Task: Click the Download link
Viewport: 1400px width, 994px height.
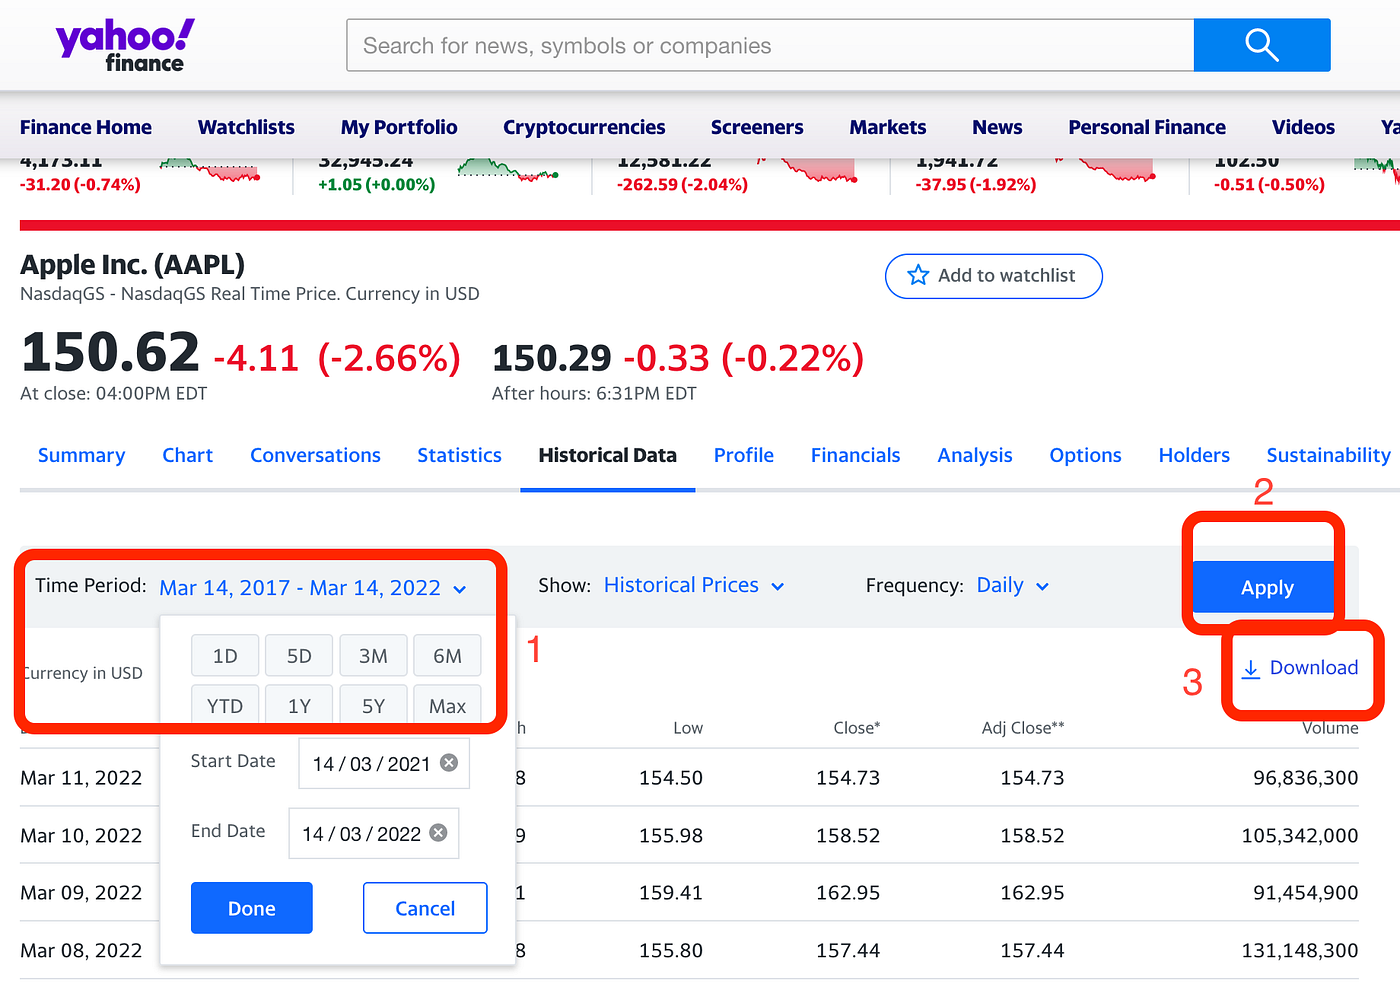Action: [1300, 668]
